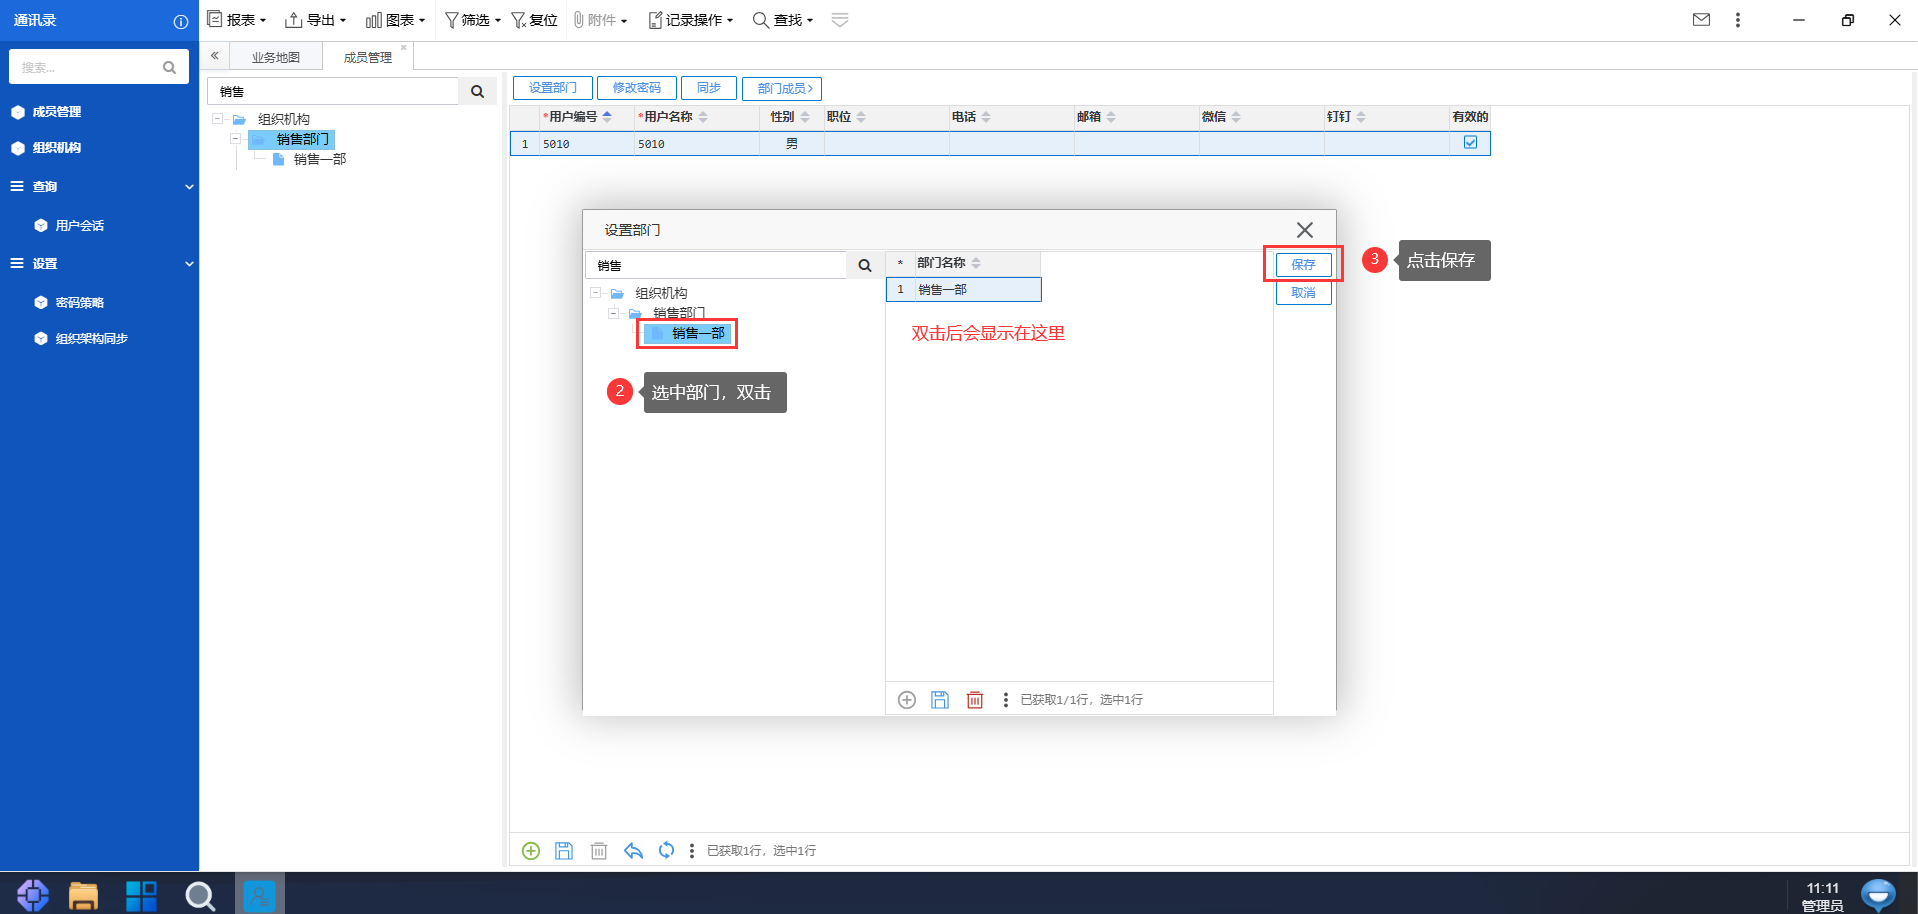1918x914 pixels.
Task: Switch to the 成员管理 tab
Action: (x=367, y=57)
